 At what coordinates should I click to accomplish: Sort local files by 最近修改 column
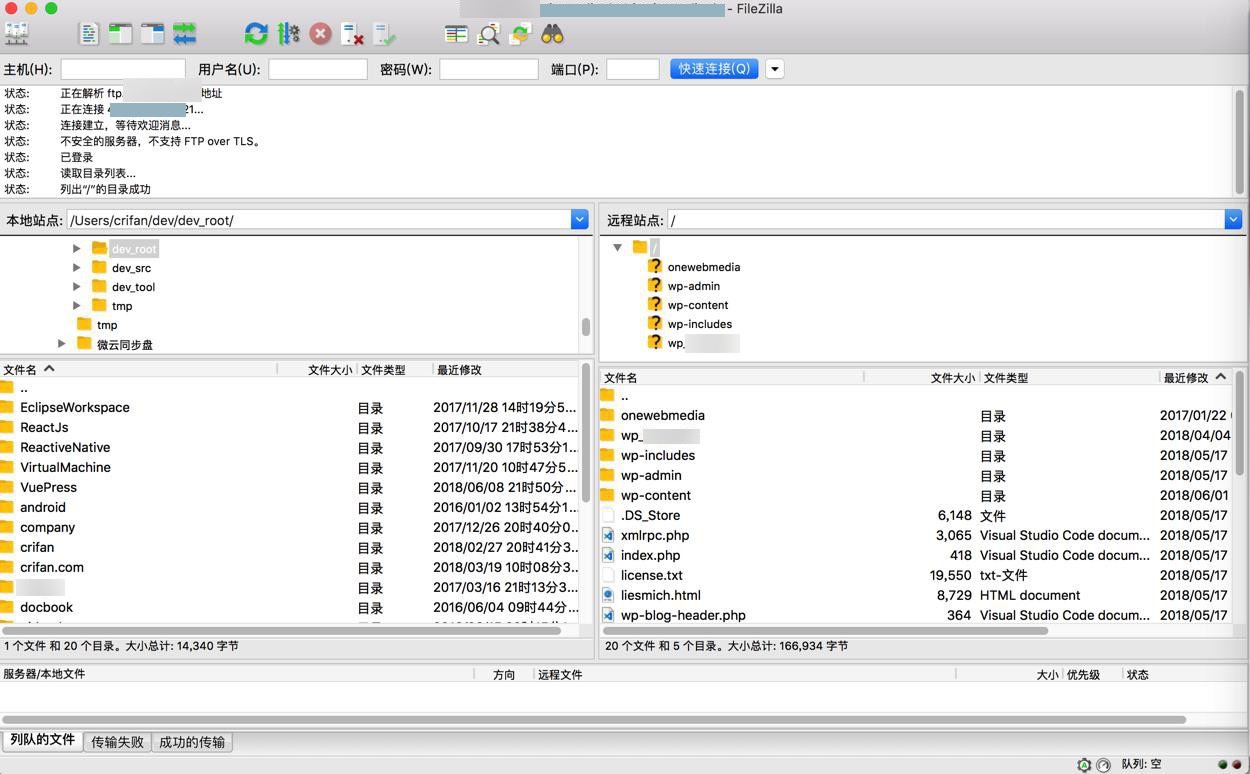click(505, 369)
